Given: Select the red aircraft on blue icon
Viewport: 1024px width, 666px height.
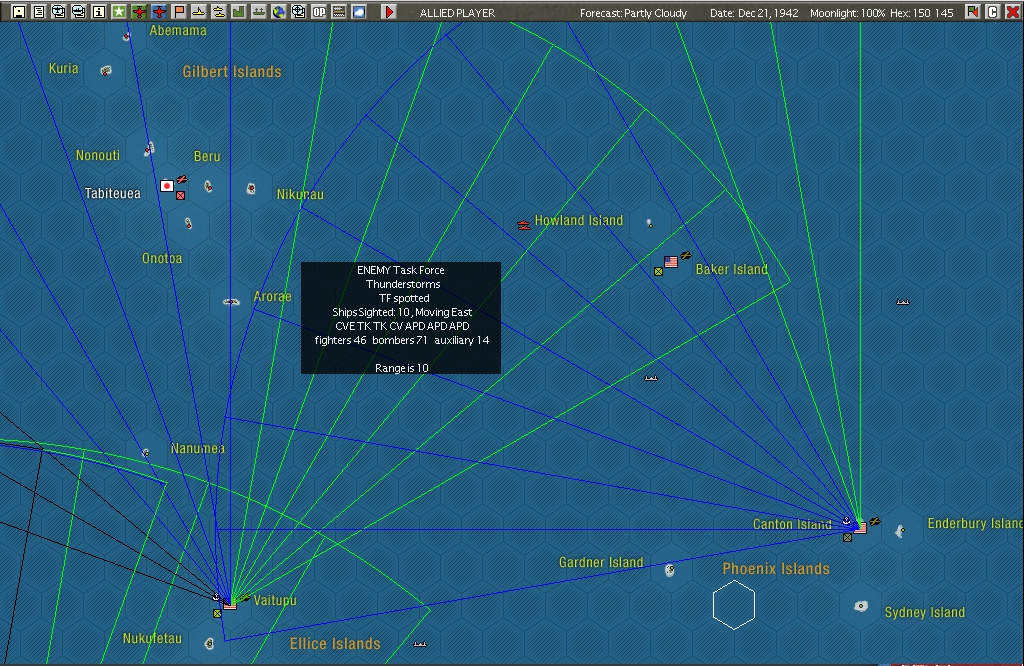Looking at the screenshot, I should pyautogui.click(x=159, y=12).
